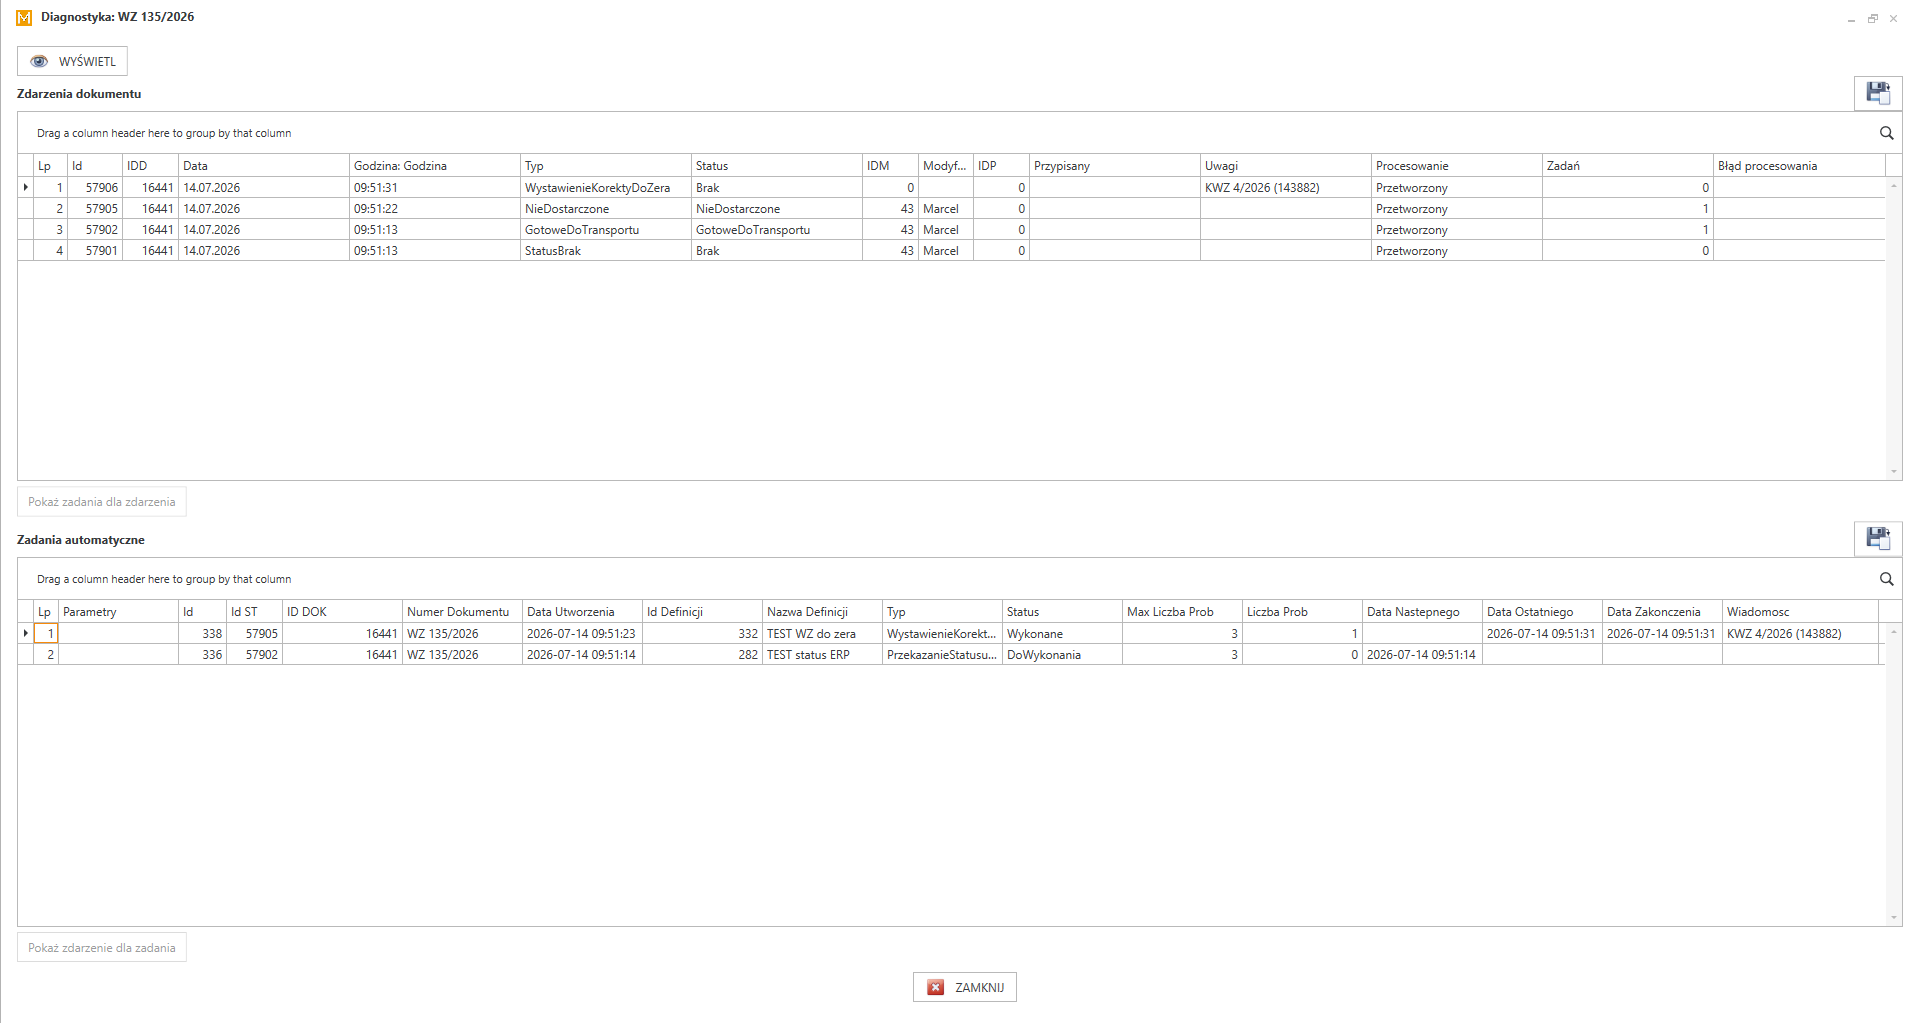The image size is (1909, 1023).
Task: Sort events by the Procesowanie column header
Action: pyautogui.click(x=1456, y=166)
